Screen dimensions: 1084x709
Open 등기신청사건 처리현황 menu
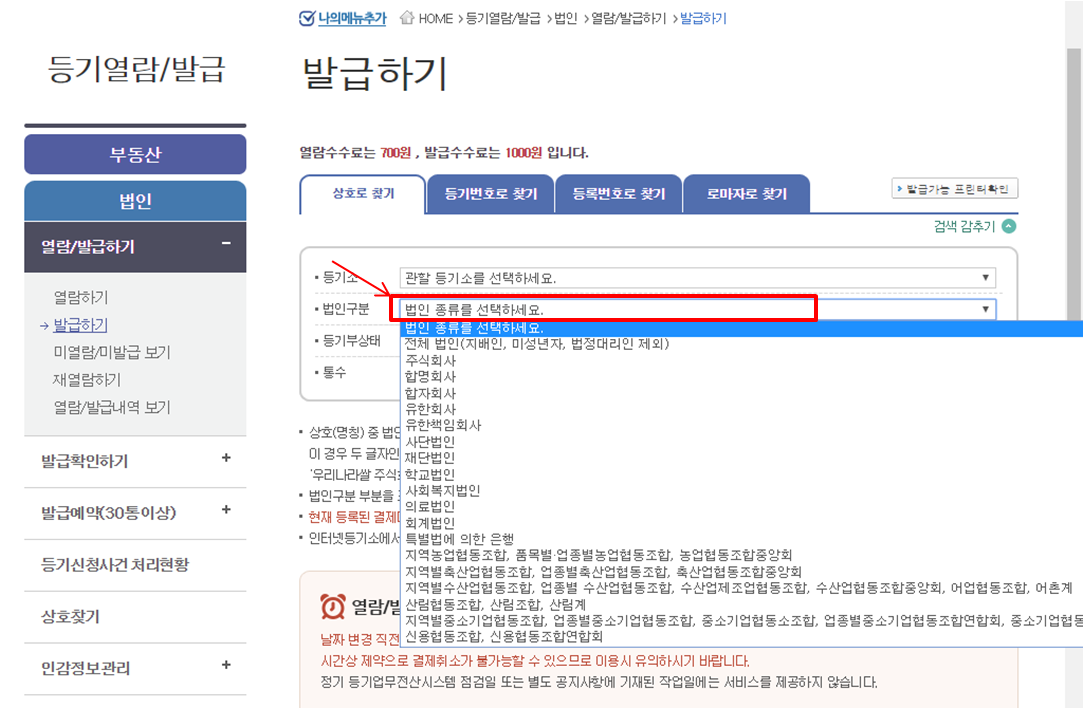(115, 565)
